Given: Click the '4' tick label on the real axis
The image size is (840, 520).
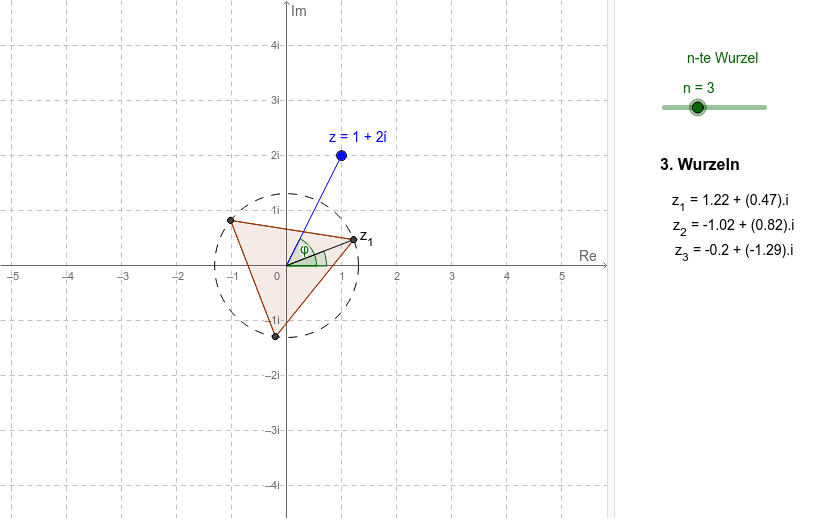Looking at the screenshot, I should point(507,276).
